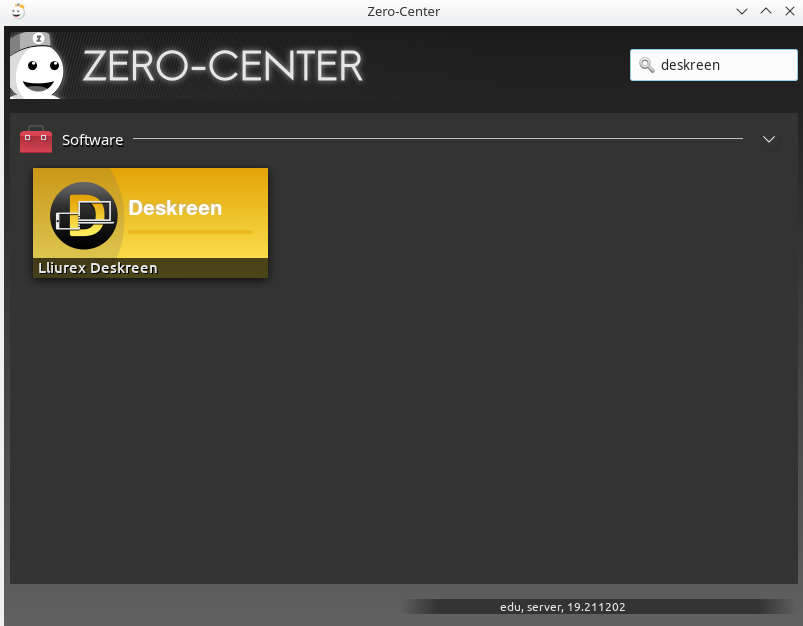Click the Zero-Center window title text
The image size is (803, 626).
pos(403,11)
